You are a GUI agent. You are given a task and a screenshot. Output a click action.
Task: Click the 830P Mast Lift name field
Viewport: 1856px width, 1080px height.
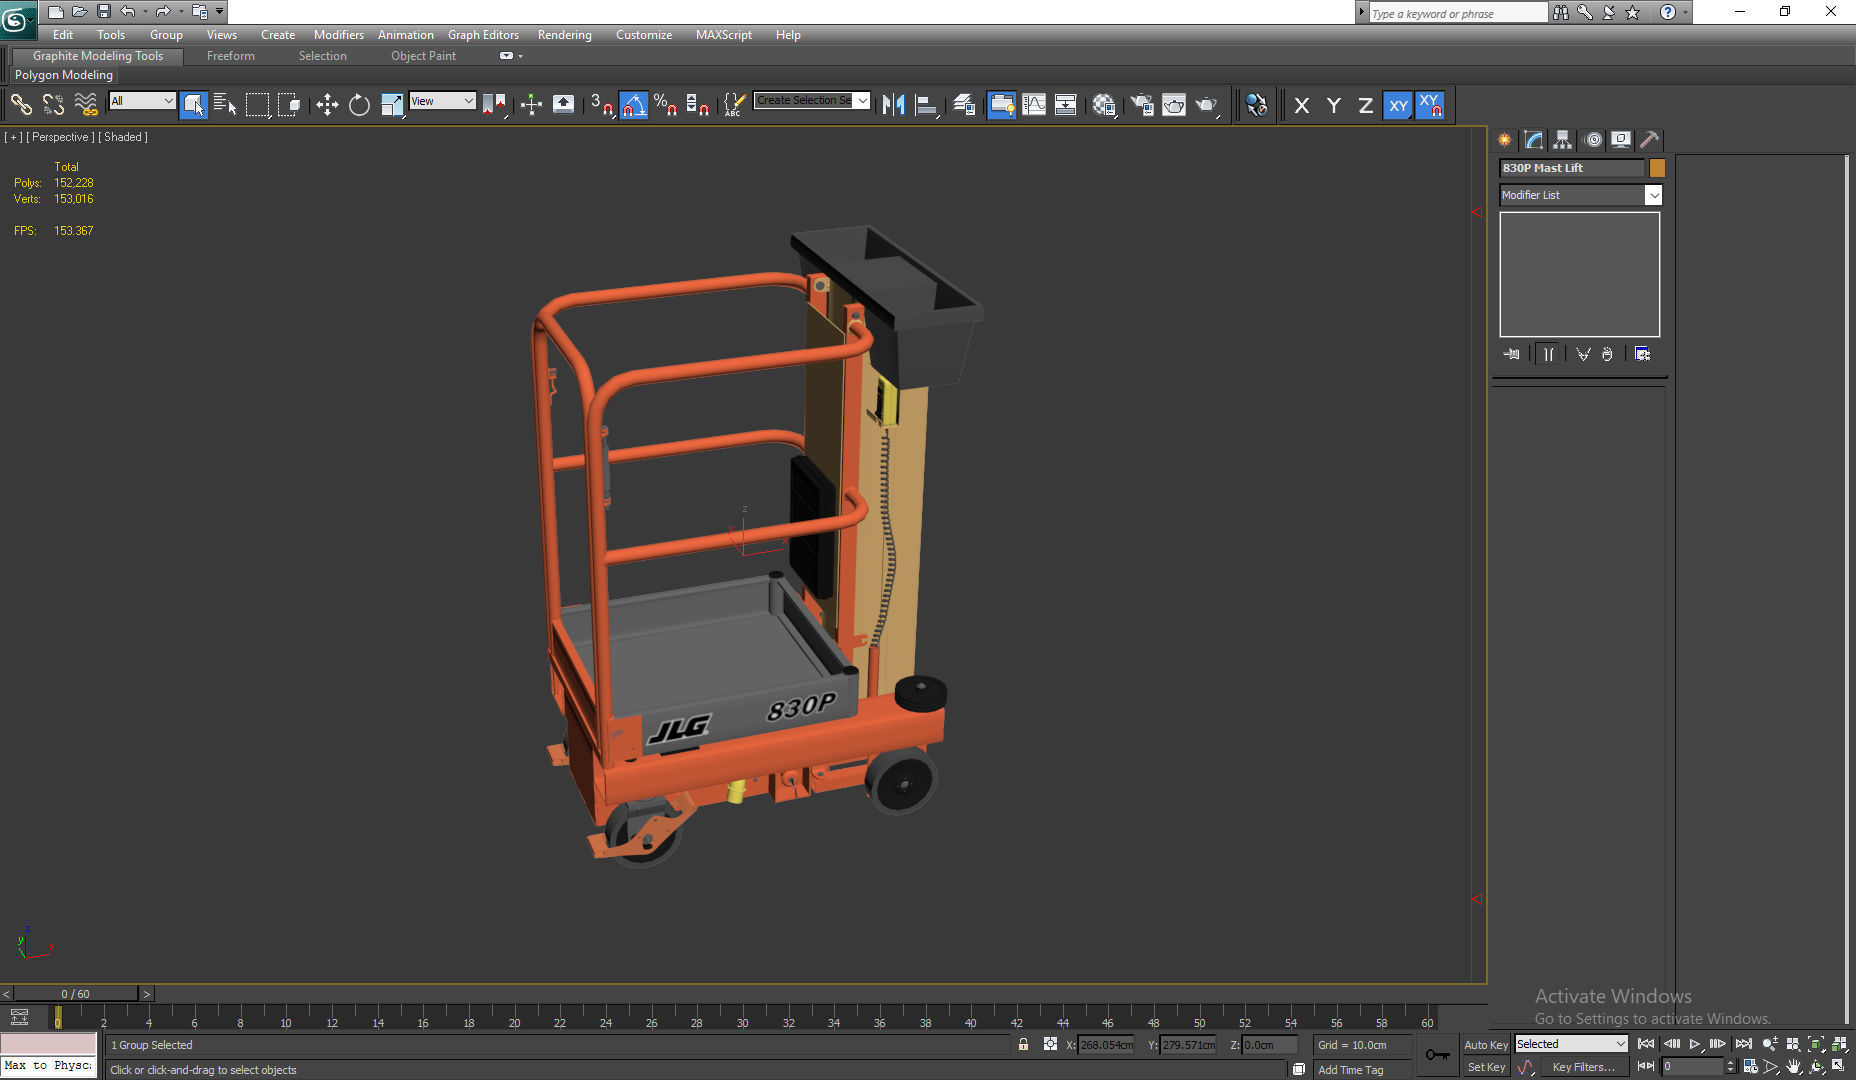click(1571, 168)
